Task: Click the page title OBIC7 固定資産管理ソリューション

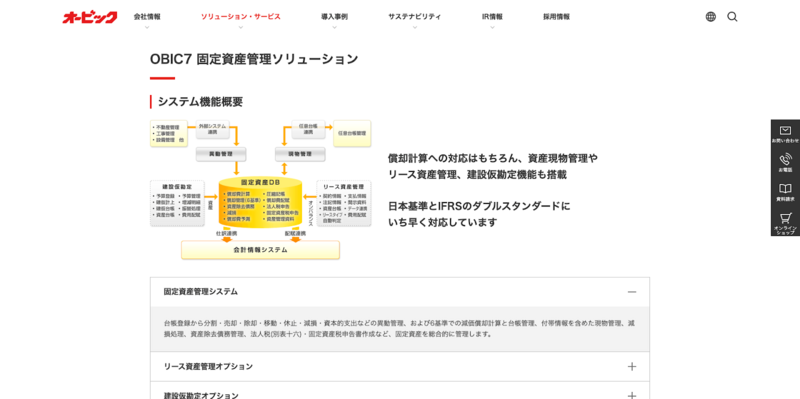Action: (254, 59)
